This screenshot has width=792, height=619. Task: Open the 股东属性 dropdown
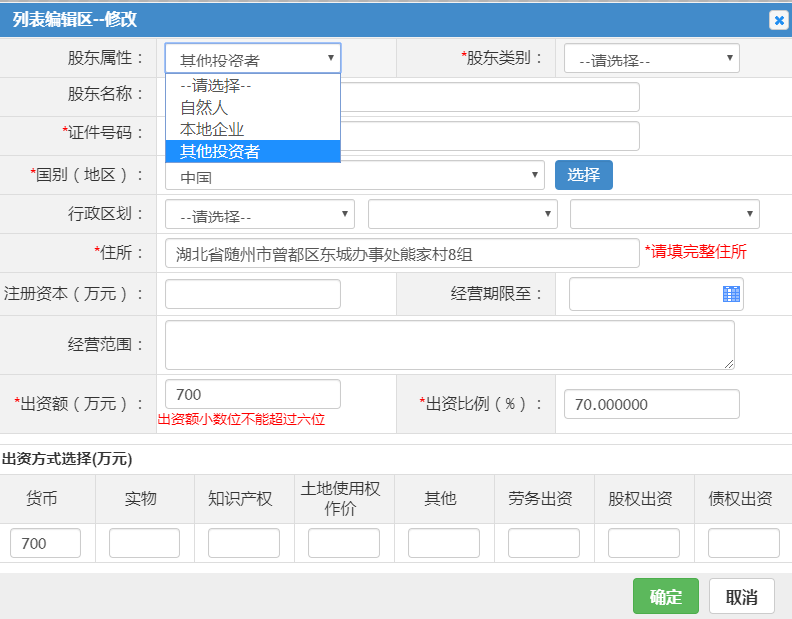(x=253, y=58)
